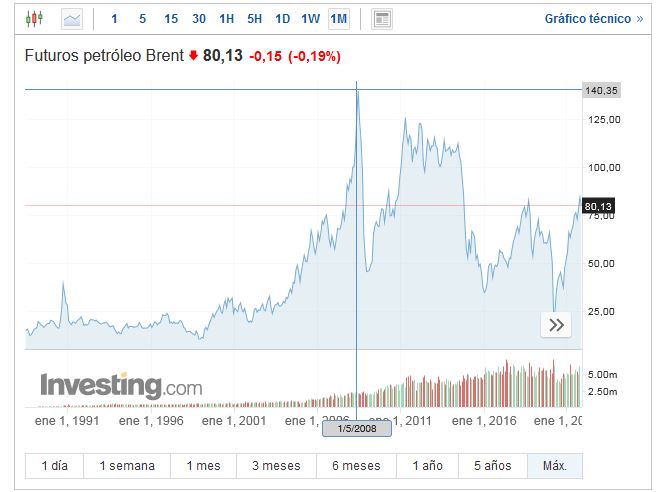Set interval to 1M monthly
Viewport: 661px width, 492px height.
click(339, 19)
